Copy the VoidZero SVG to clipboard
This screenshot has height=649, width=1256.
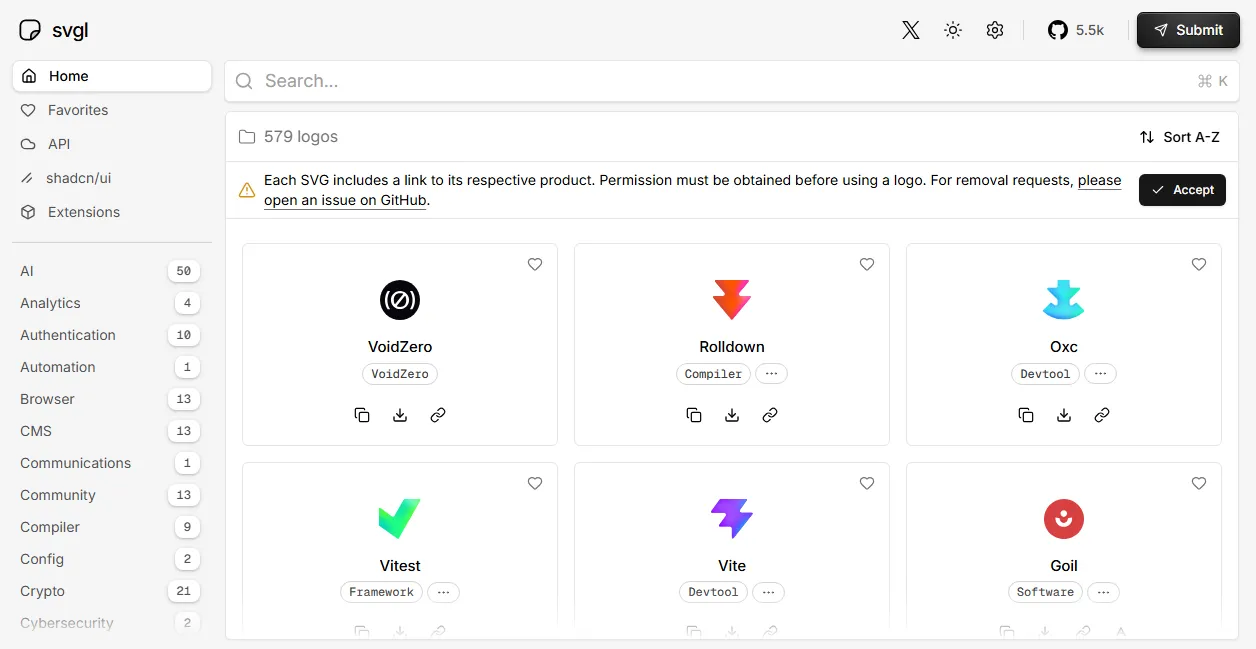tap(362, 415)
